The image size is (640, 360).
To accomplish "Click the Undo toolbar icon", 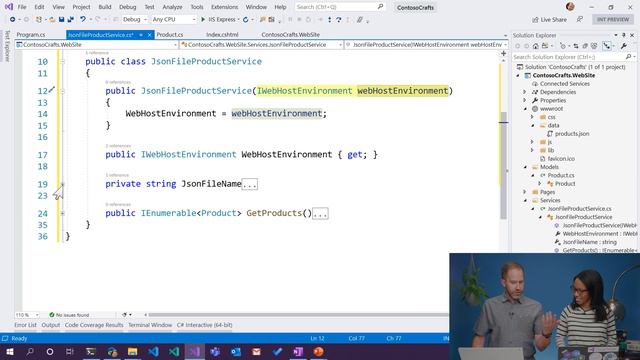I will coord(83,19).
